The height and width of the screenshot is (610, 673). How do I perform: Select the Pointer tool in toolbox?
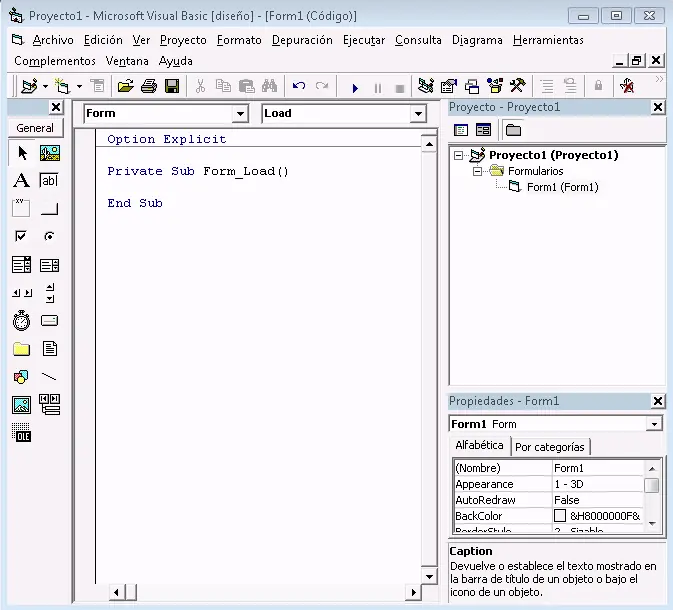[21, 153]
